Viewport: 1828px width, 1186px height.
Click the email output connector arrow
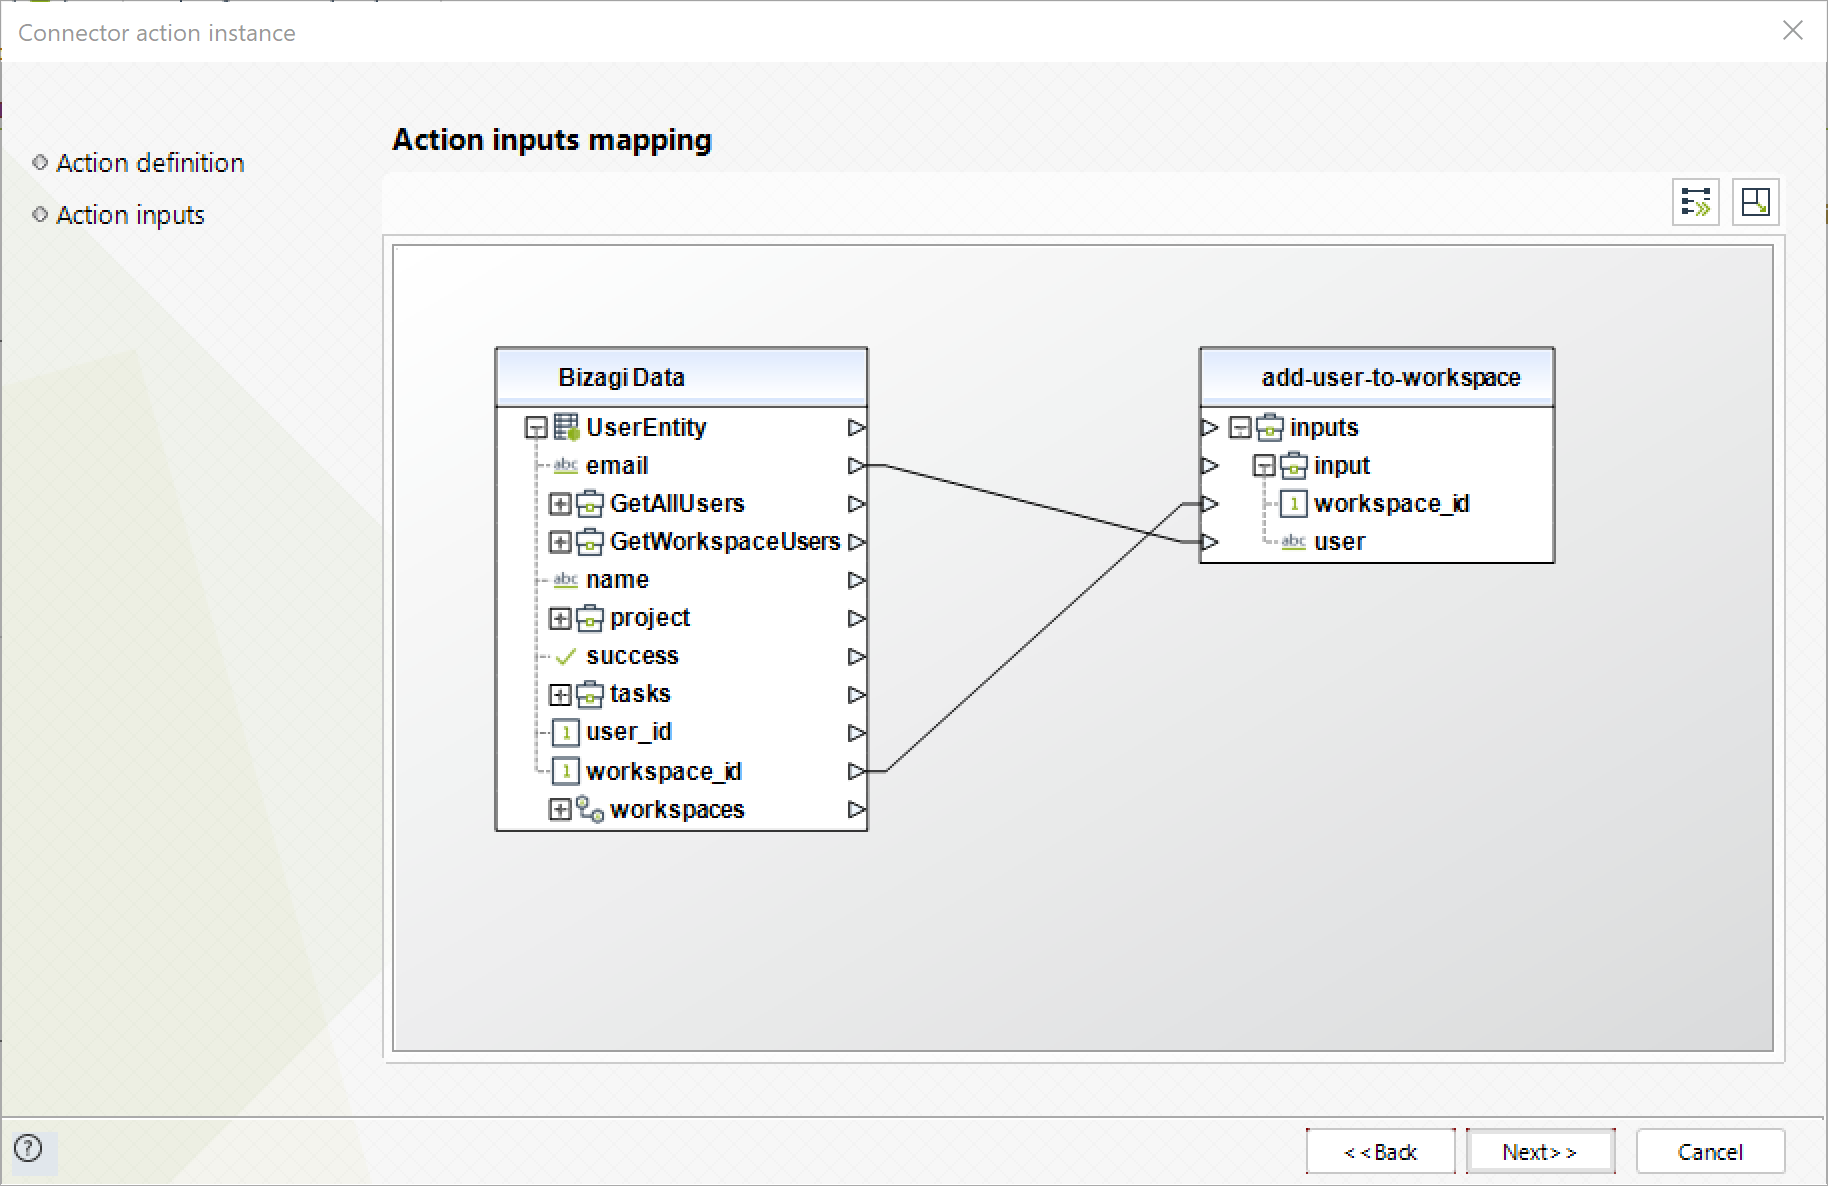pos(856,466)
